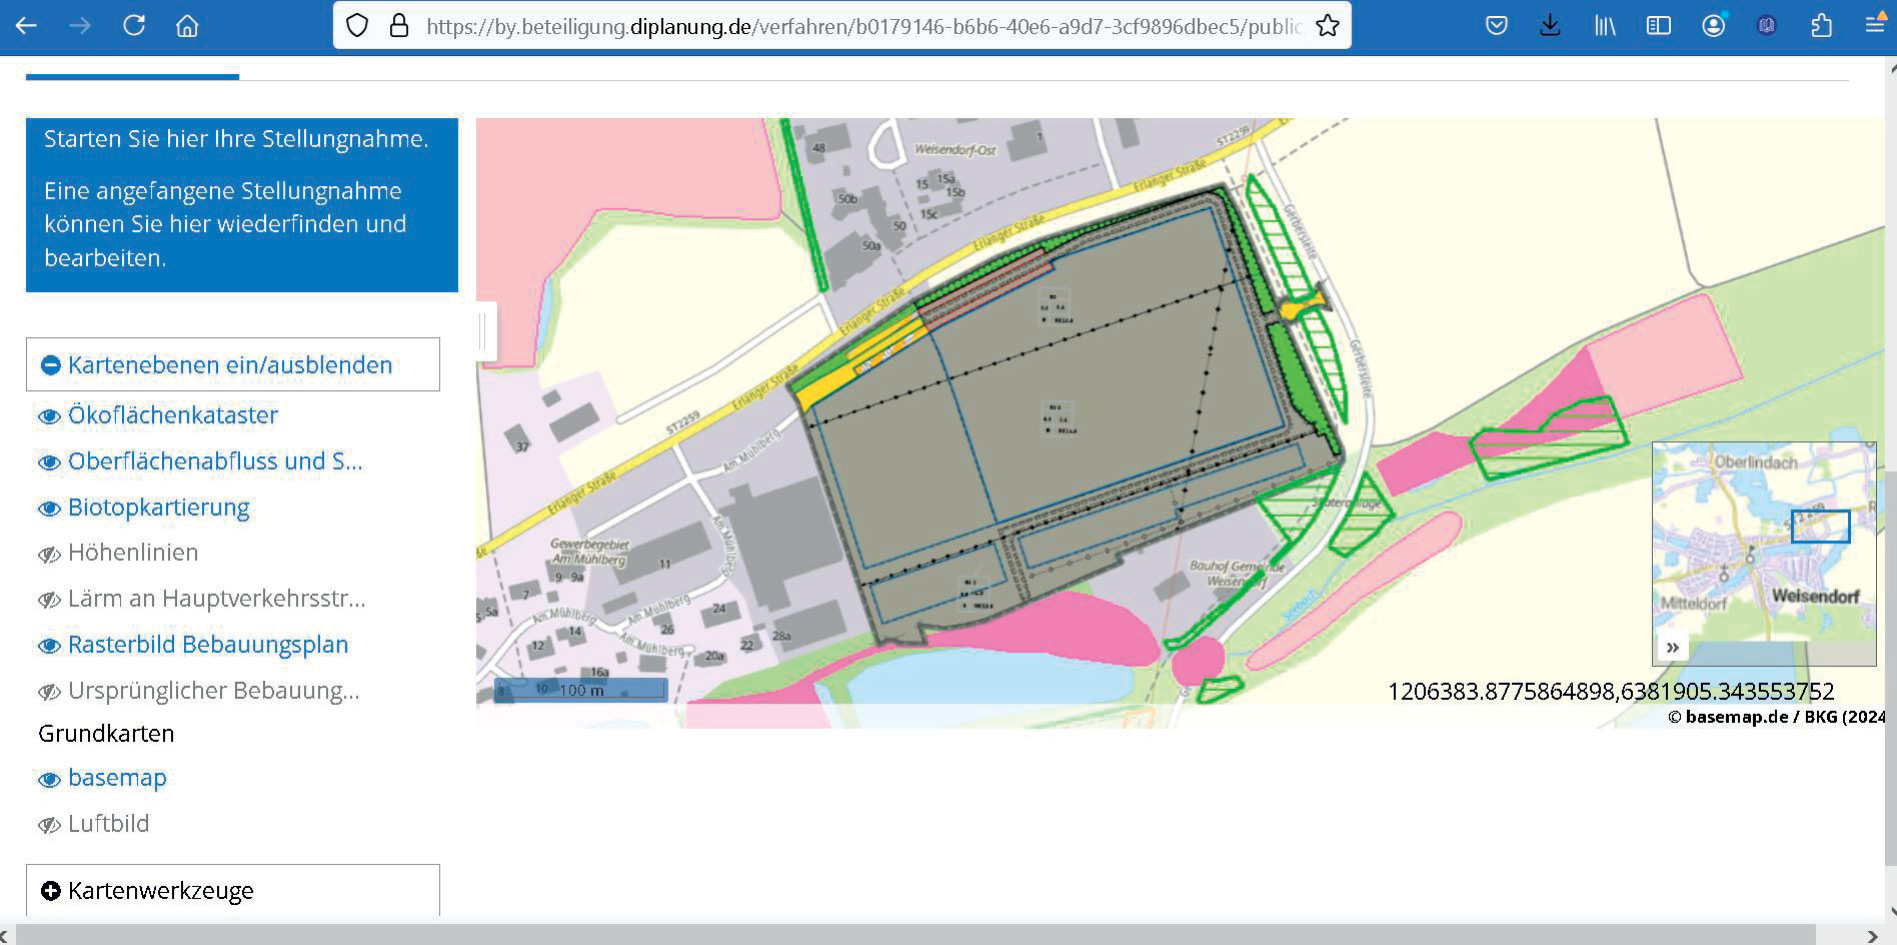Bookmark this page with the star icon
This screenshot has height=945, width=1897.
pyautogui.click(x=1327, y=26)
